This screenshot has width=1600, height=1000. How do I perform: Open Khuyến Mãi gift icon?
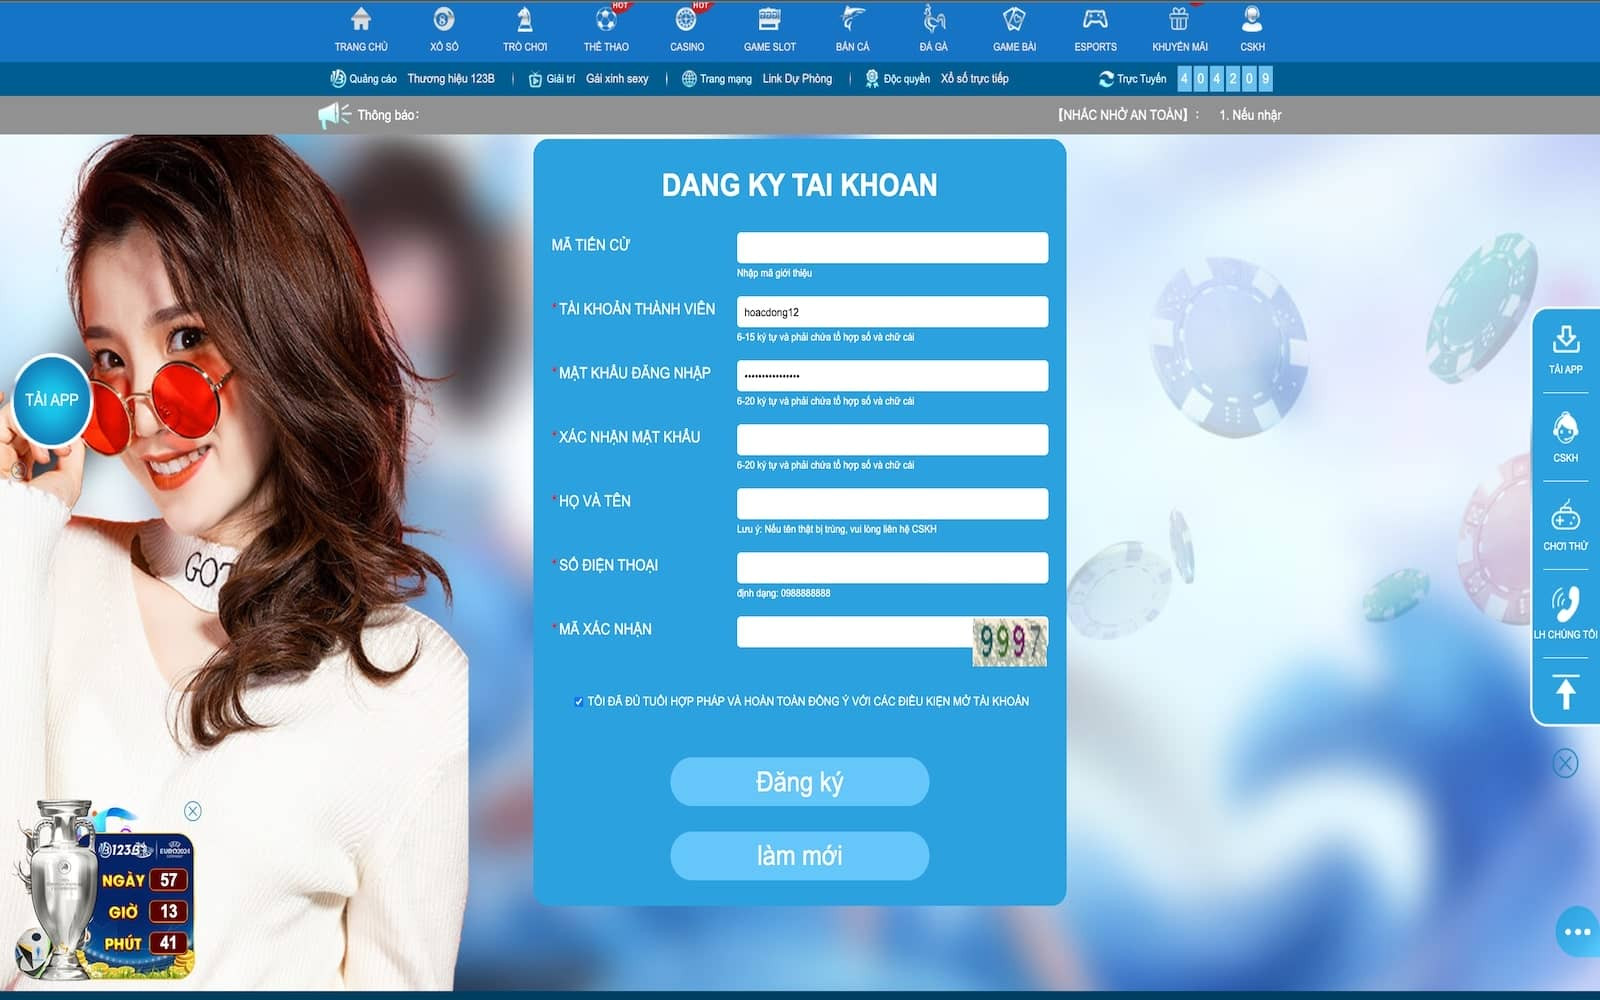(x=1179, y=20)
